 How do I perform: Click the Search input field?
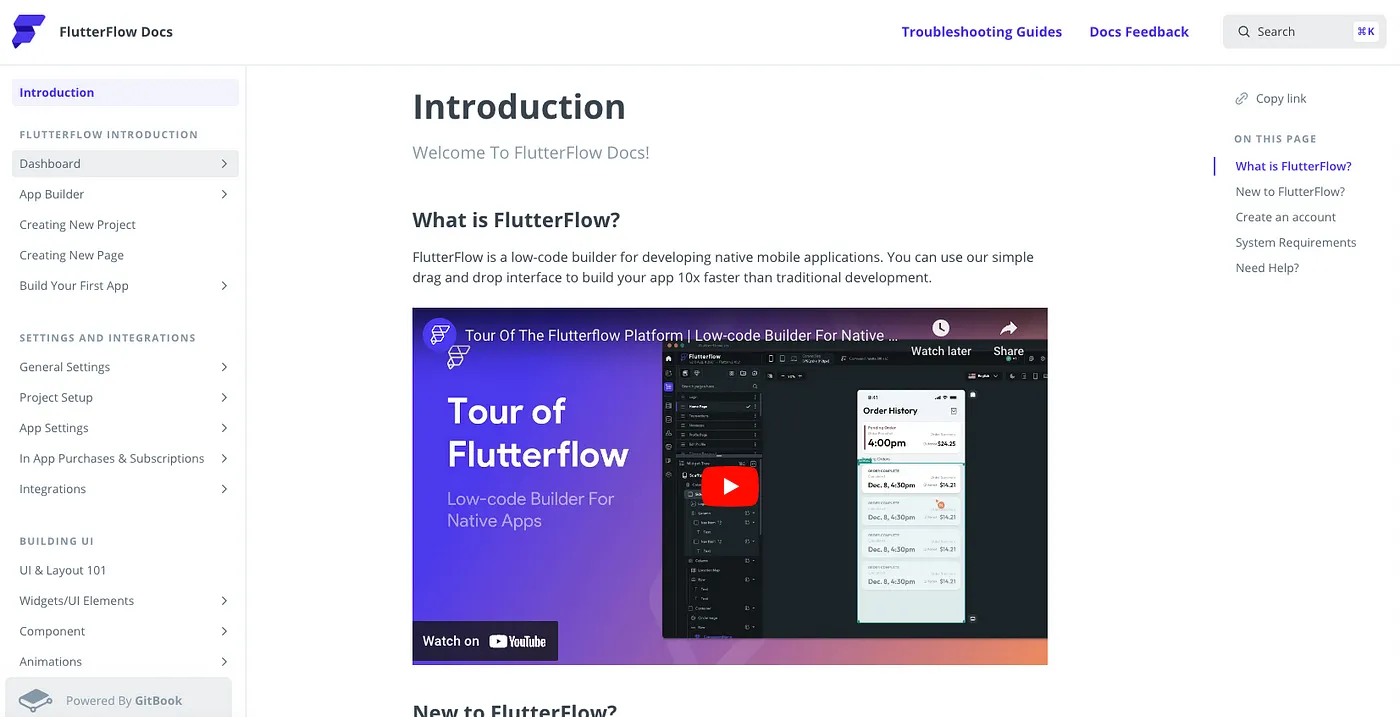(1300, 32)
